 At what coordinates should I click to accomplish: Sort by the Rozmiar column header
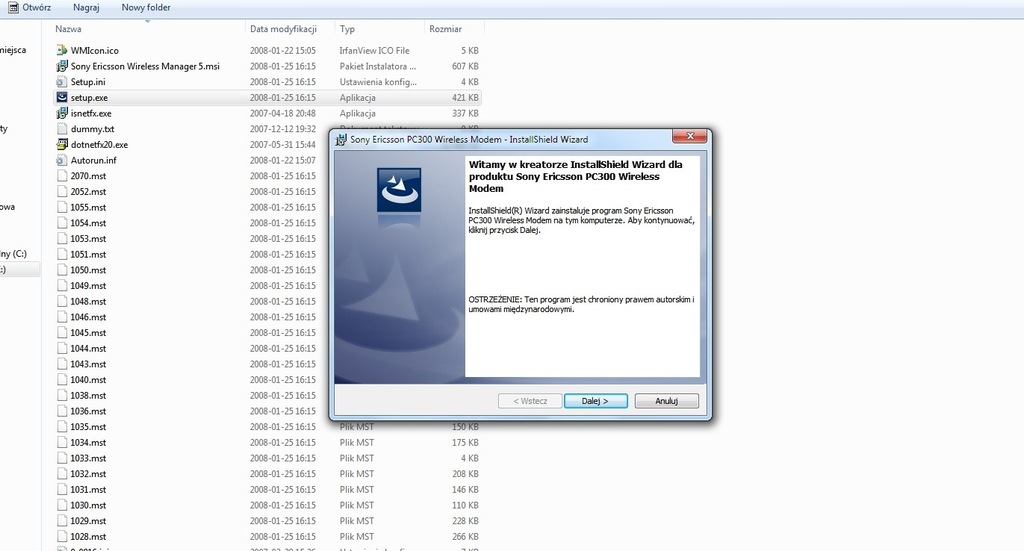click(445, 29)
